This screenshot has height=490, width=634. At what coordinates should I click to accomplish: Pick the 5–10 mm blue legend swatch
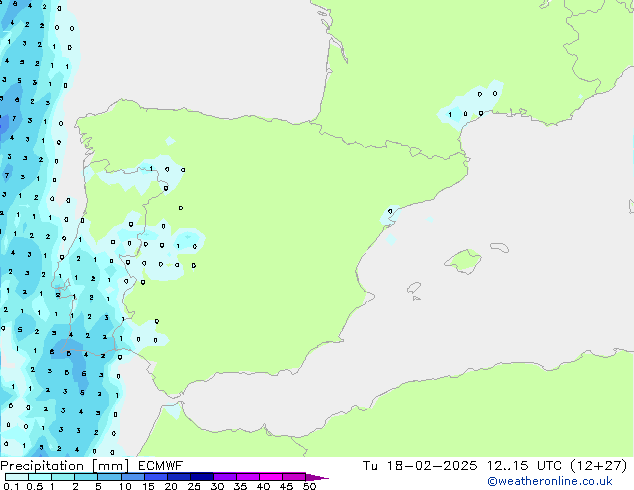click(x=109, y=477)
